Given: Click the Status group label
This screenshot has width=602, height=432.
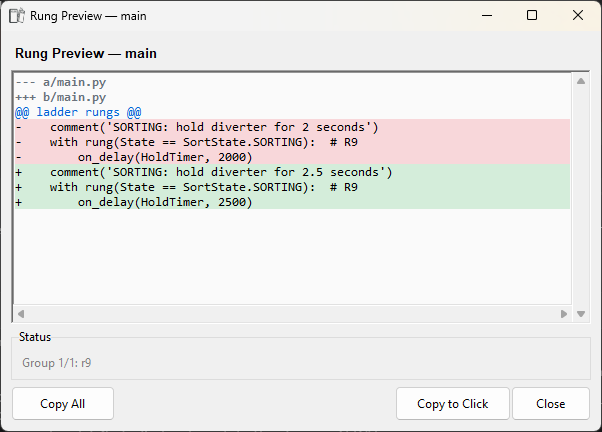Looking at the screenshot, I should [35, 337].
